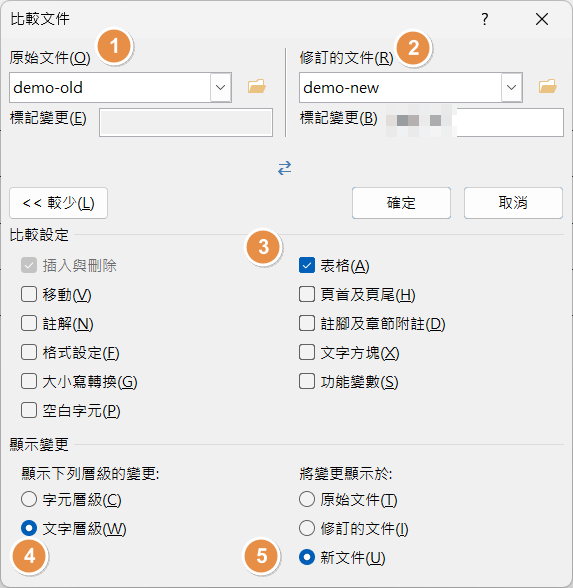Select 字元層級 radio button

tap(29, 500)
